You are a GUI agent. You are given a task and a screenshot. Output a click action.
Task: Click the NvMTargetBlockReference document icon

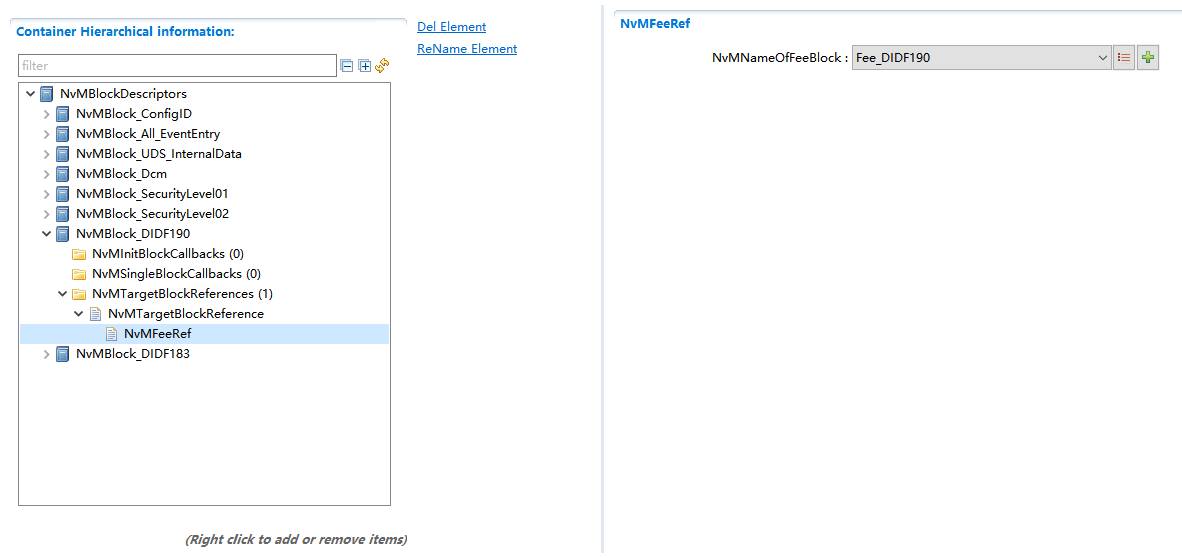95,314
